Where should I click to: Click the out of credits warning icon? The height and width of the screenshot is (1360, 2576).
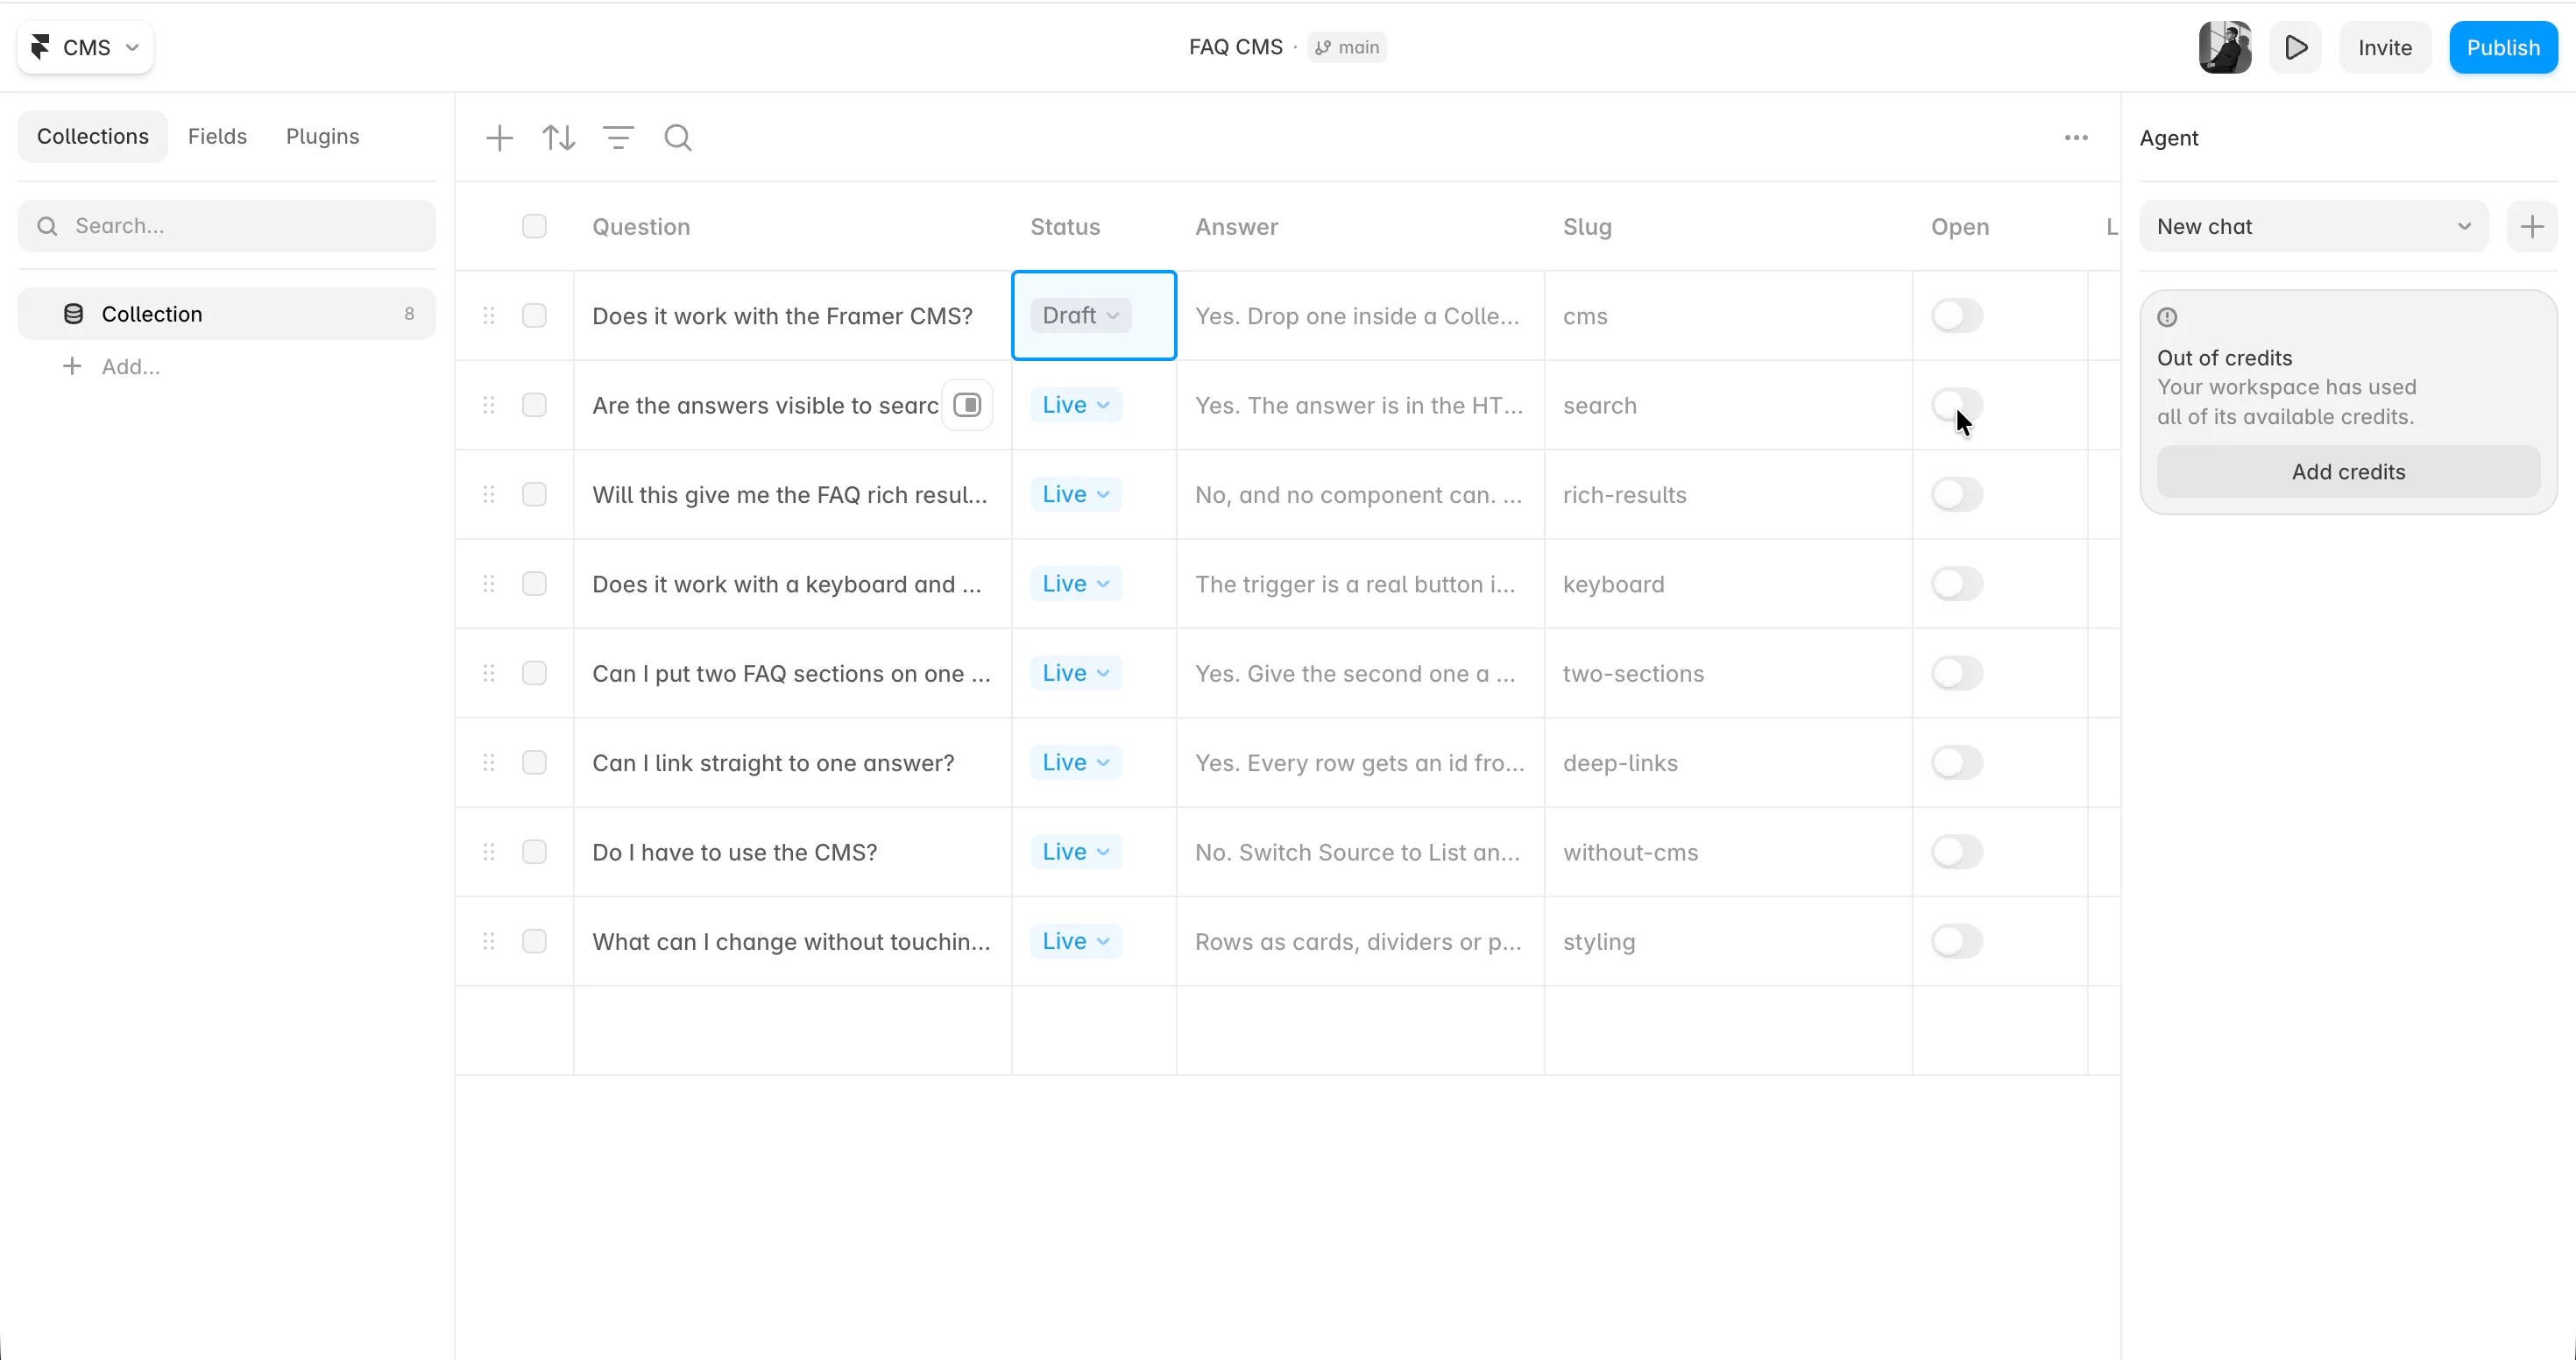tap(2166, 318)
